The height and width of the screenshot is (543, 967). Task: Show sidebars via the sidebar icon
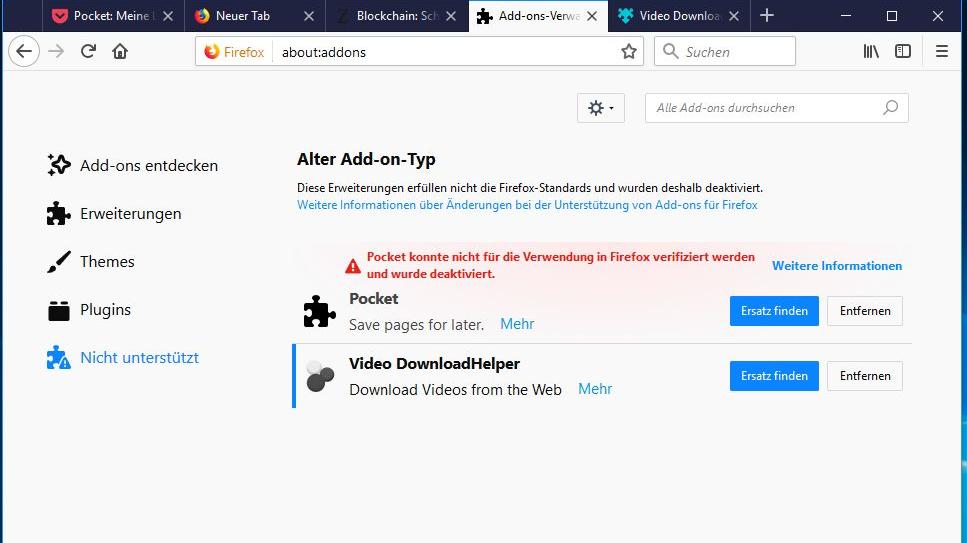pos(903,51)
